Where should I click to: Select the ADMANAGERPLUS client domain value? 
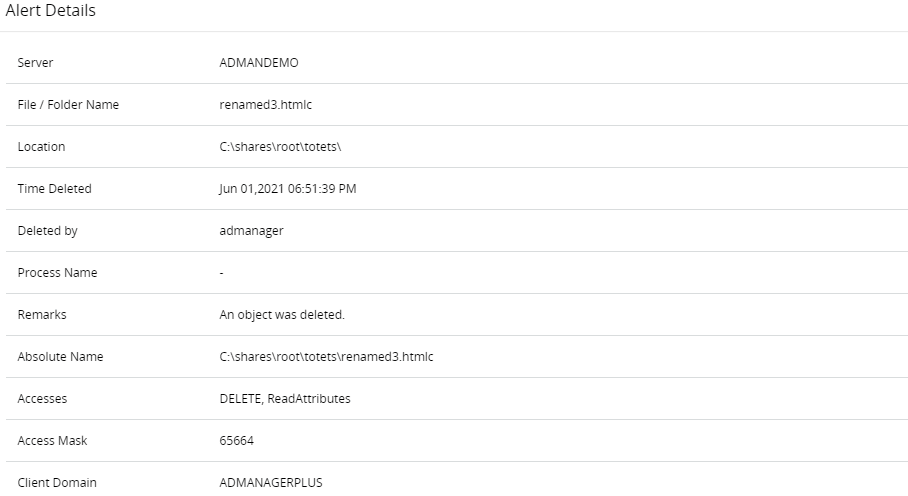(271, 483)
